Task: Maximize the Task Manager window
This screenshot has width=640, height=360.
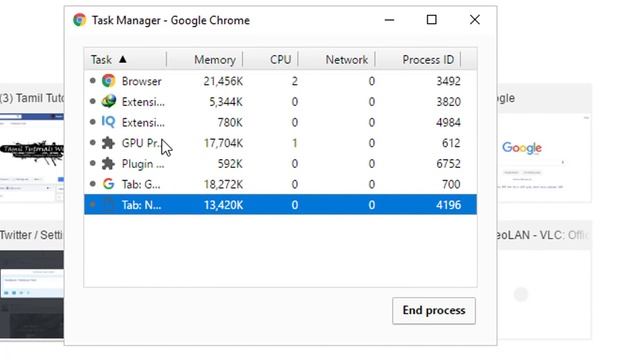Action: [x=431, y=20]
